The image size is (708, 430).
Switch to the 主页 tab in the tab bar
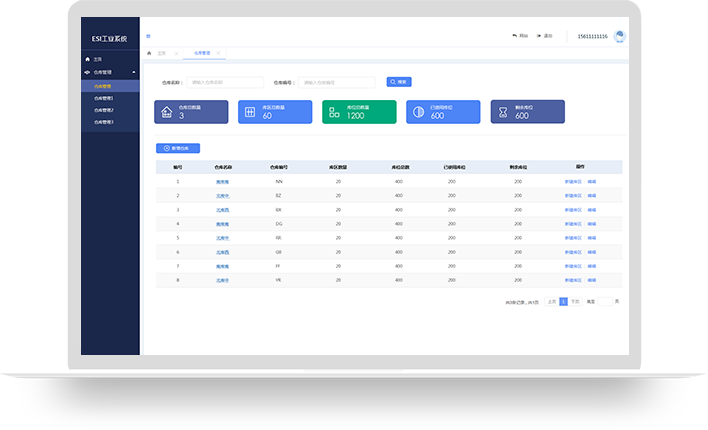pyautogui.click(x=161, y=53)
